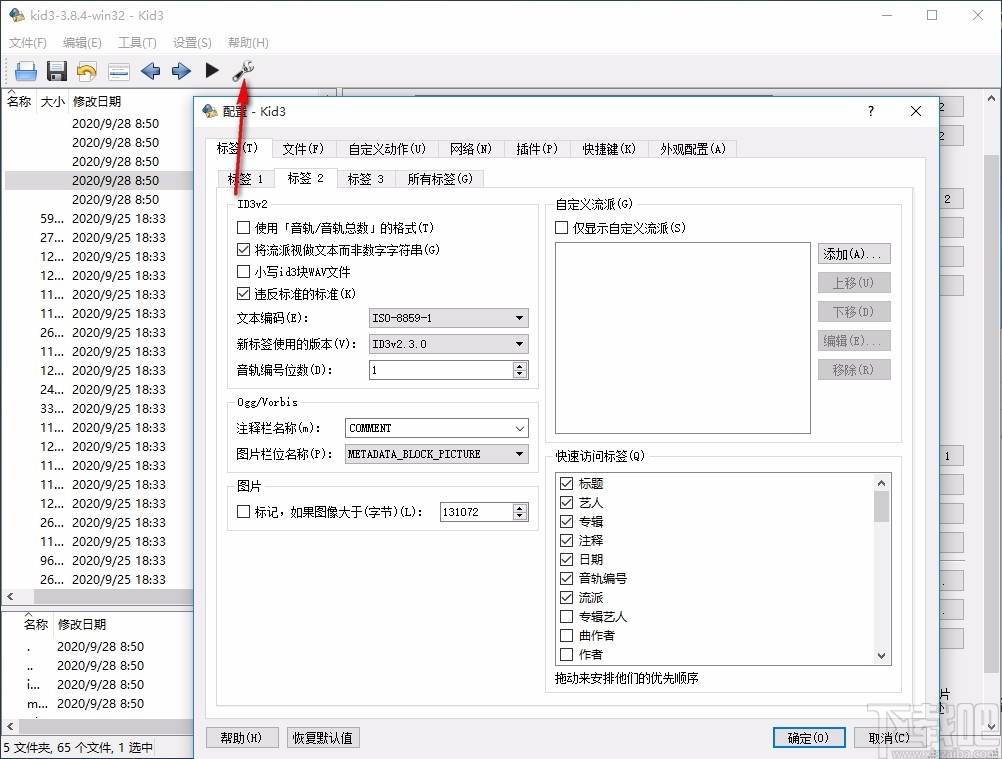Image resolution: width=1002 pixels, height=759 pixels.
Task: Switch to 网络(N) tab
Action: point(471,149)
